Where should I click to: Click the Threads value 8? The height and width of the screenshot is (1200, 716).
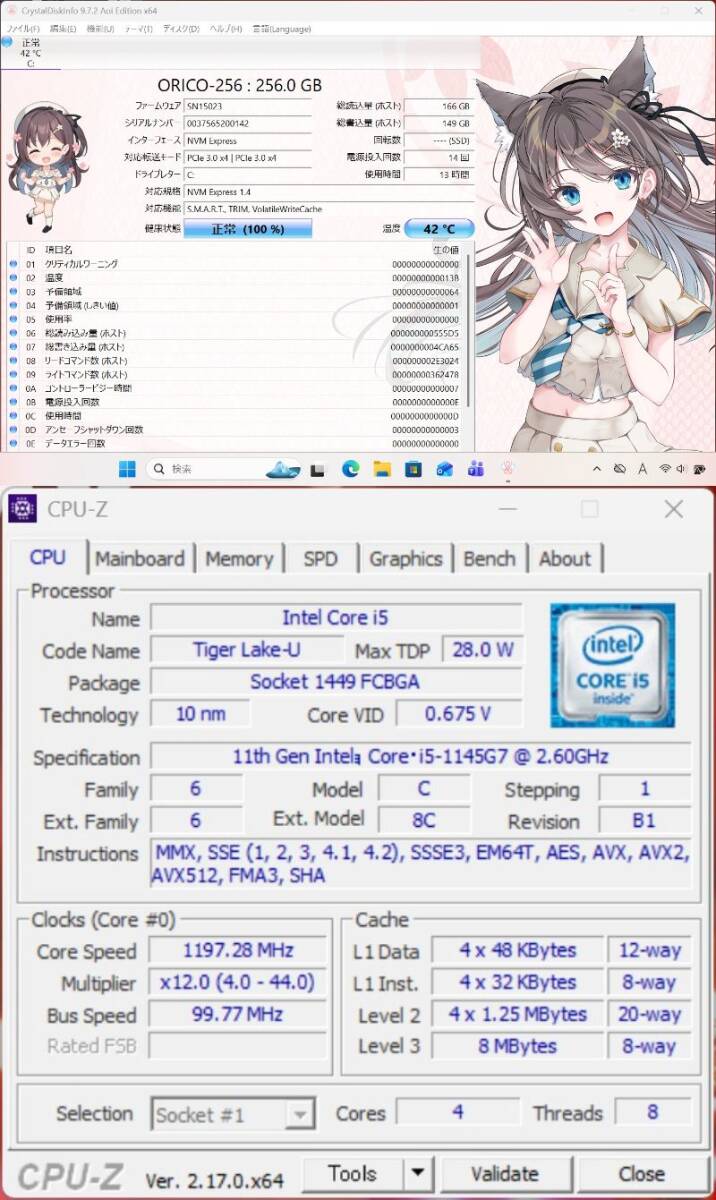(652, 1112)
